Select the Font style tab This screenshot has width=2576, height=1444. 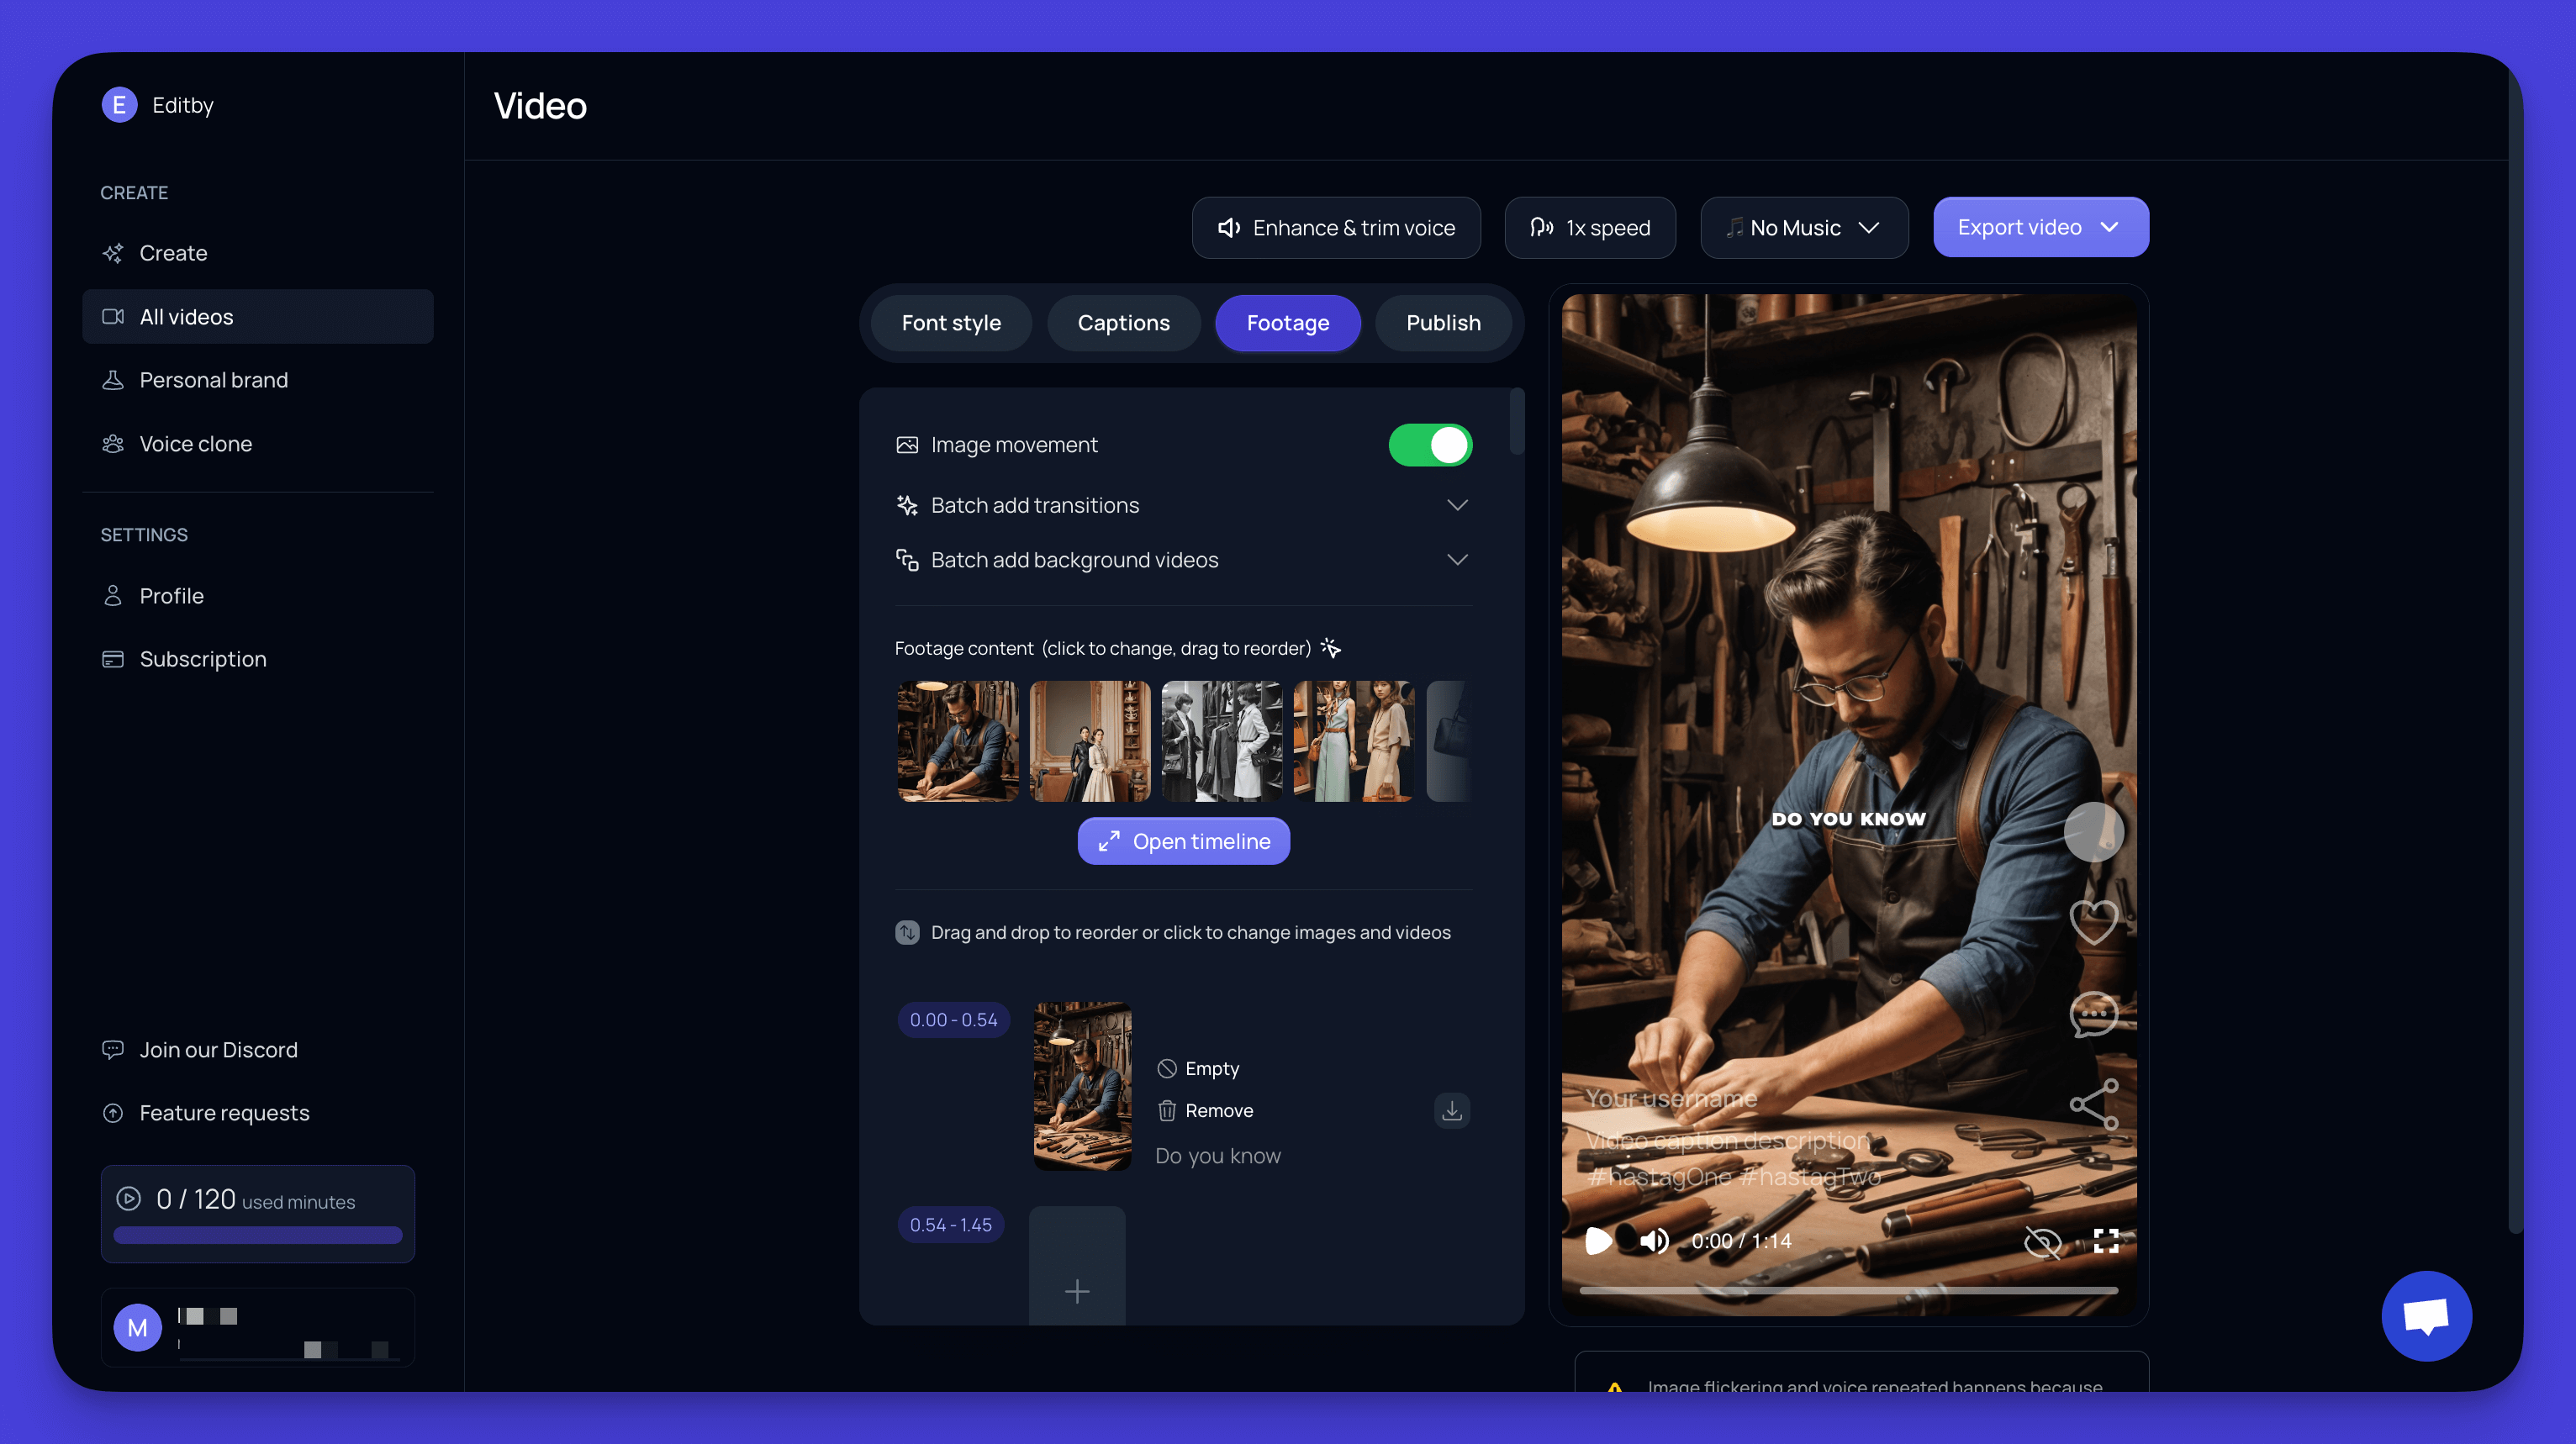pos(950,322)
